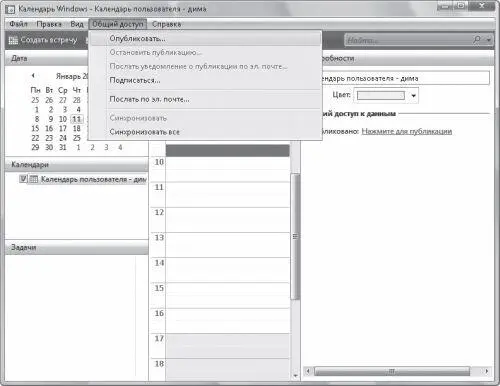Click the Создать встречу calendar icon
Screen dimensions: 500x386
13,40
